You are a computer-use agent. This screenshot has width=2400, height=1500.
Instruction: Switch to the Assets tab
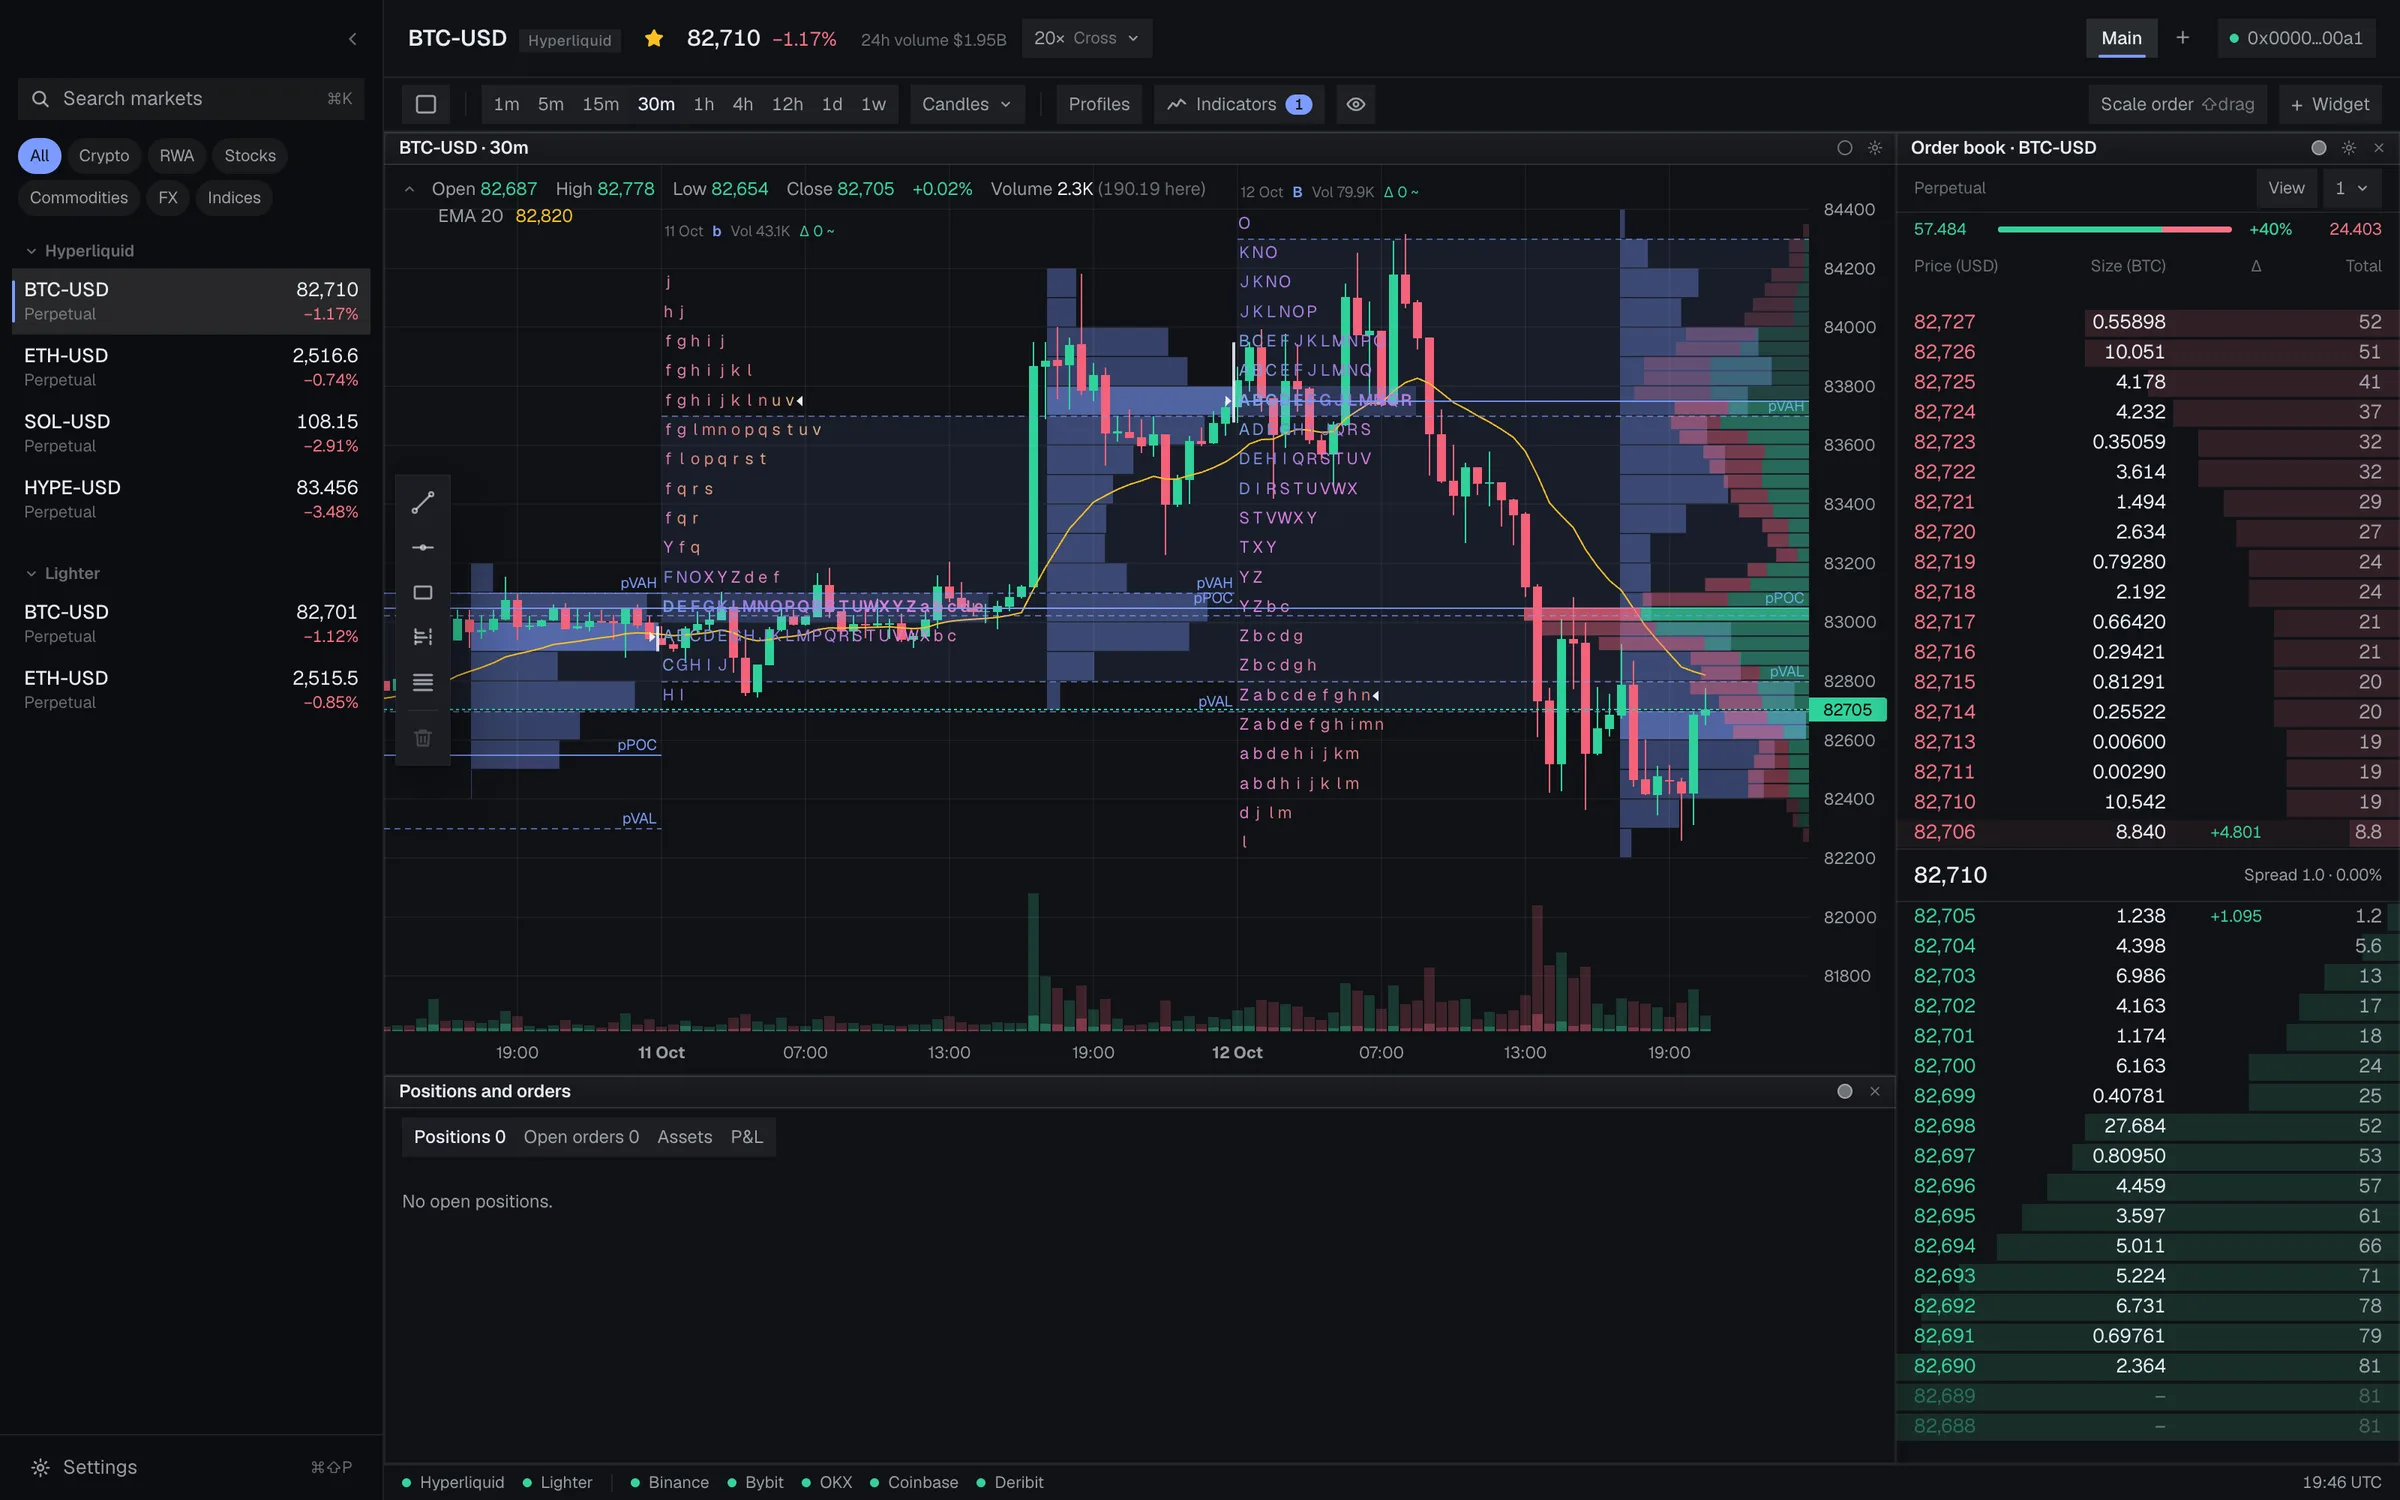click(x=685, y=1137)
